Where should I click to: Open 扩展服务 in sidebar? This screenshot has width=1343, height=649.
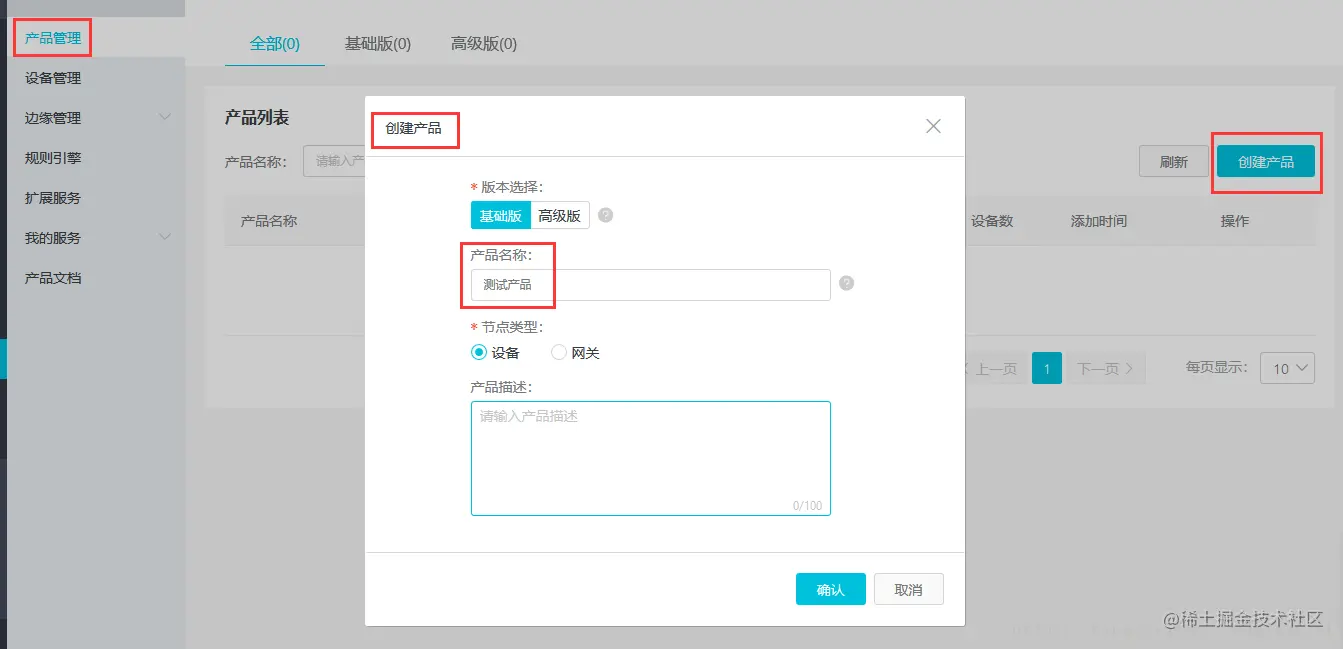53,198
